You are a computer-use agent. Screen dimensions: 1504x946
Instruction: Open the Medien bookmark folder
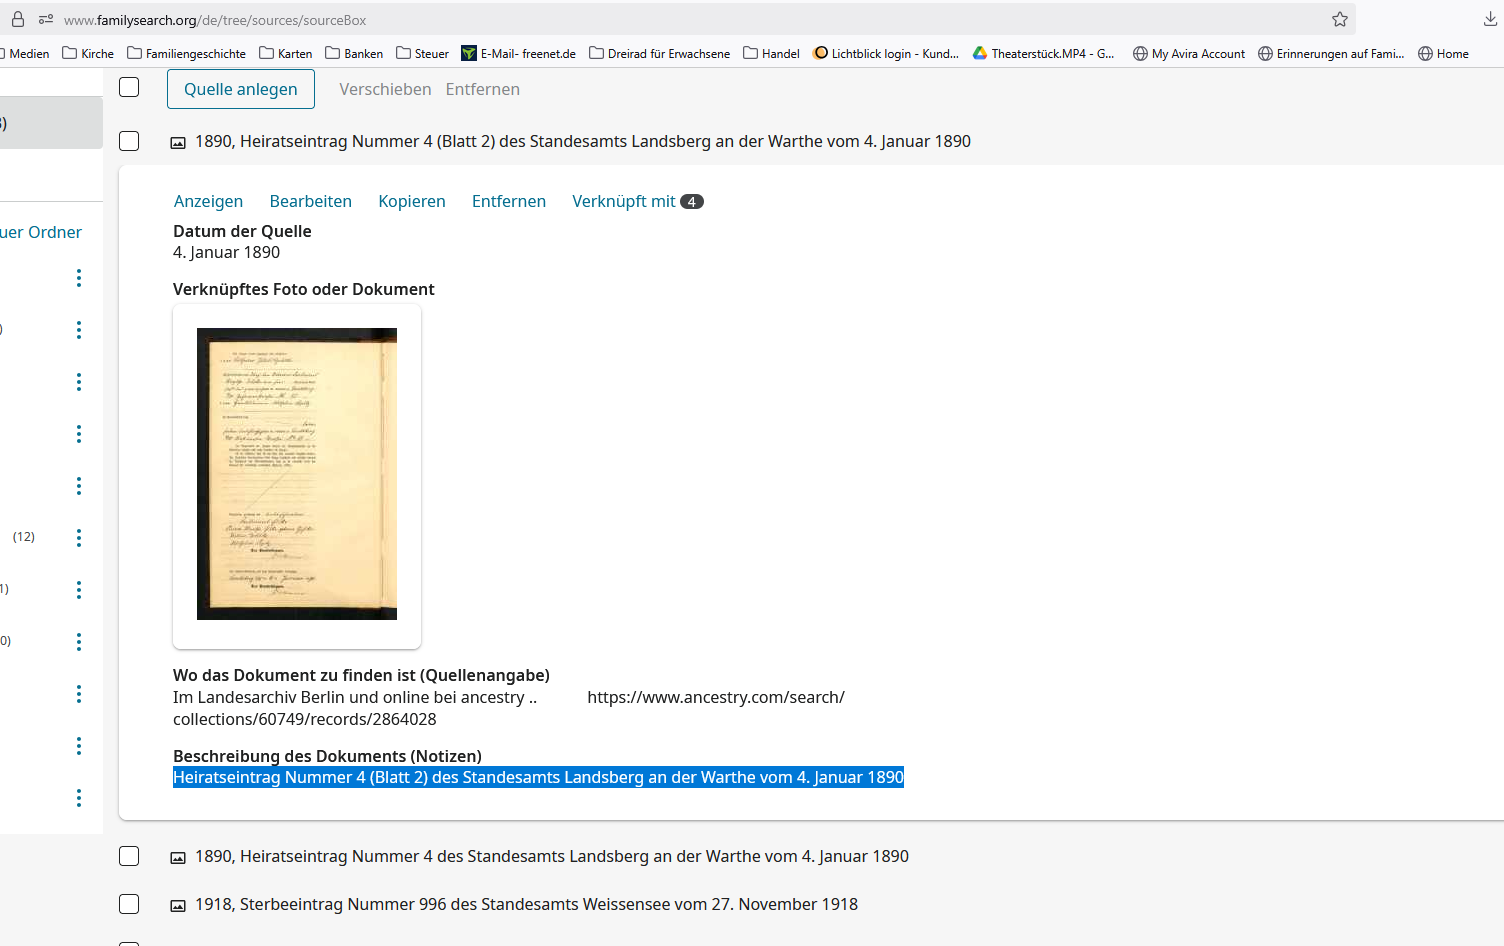[26, 53]
